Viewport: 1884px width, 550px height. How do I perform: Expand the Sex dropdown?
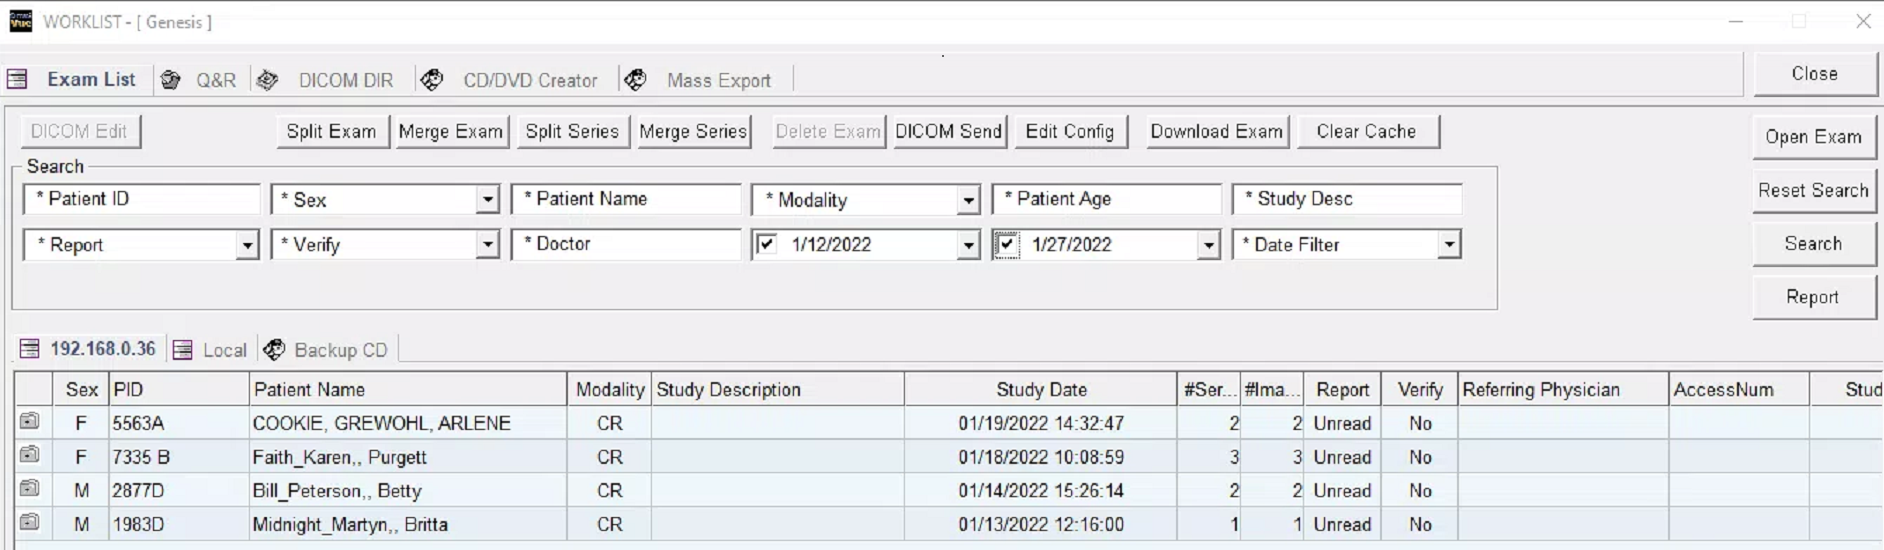tap(487, 200)
